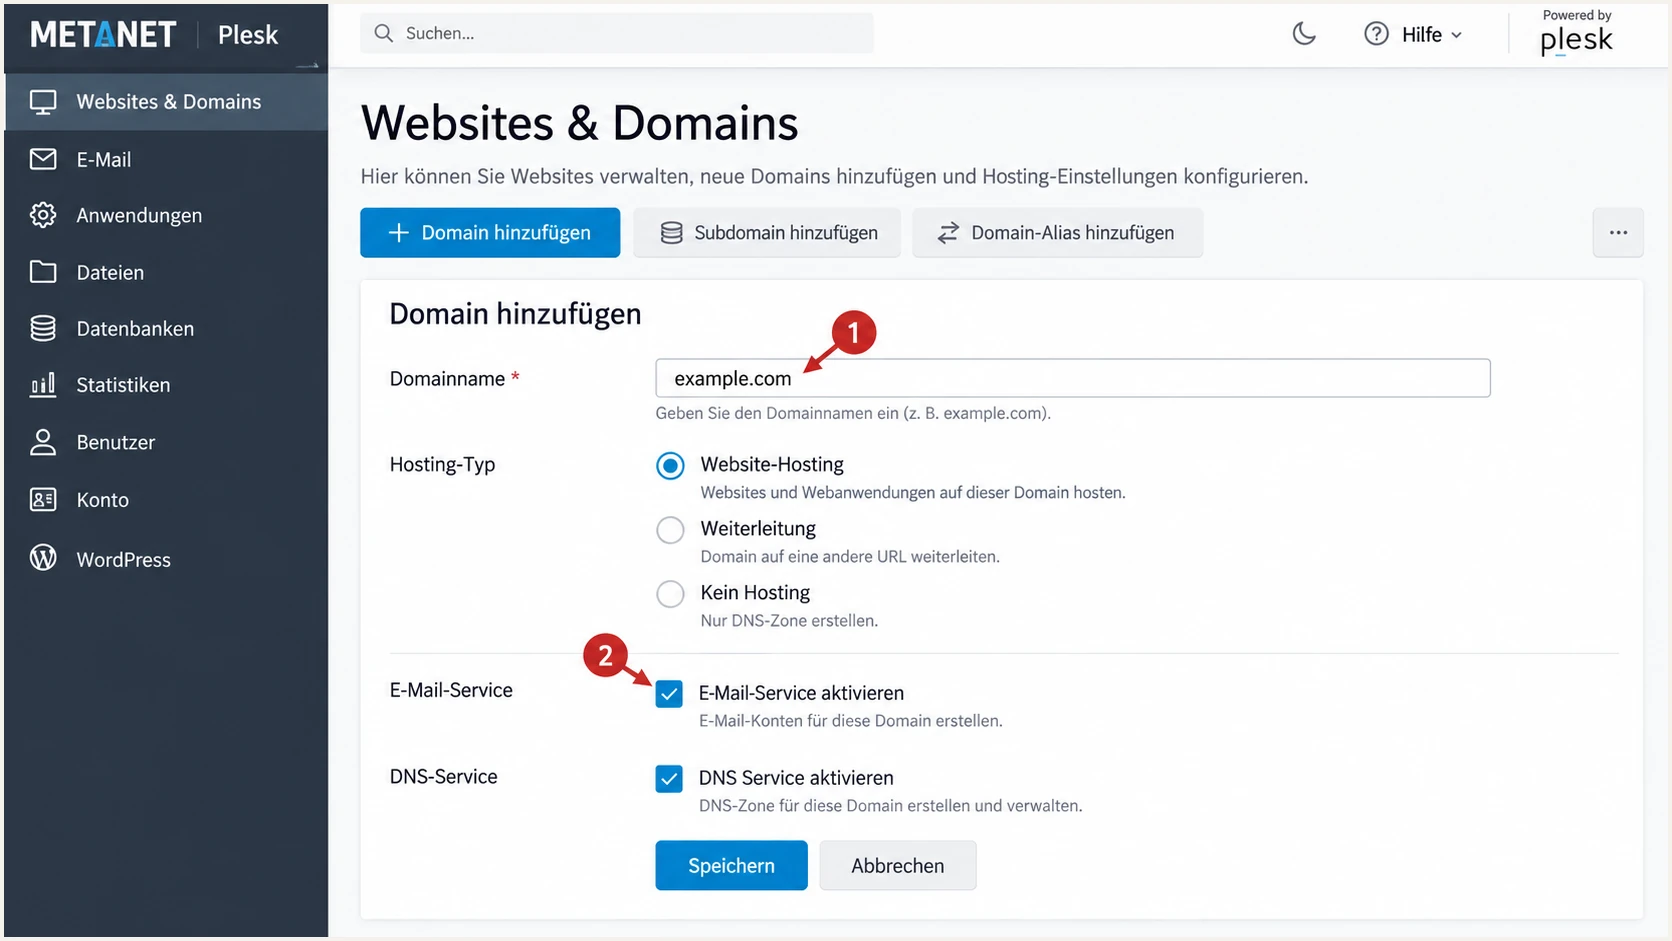This screenshot has width=1672, height=941.
Task: Go to Anwendungen in sidebar
Action: [x=166, y=216]
